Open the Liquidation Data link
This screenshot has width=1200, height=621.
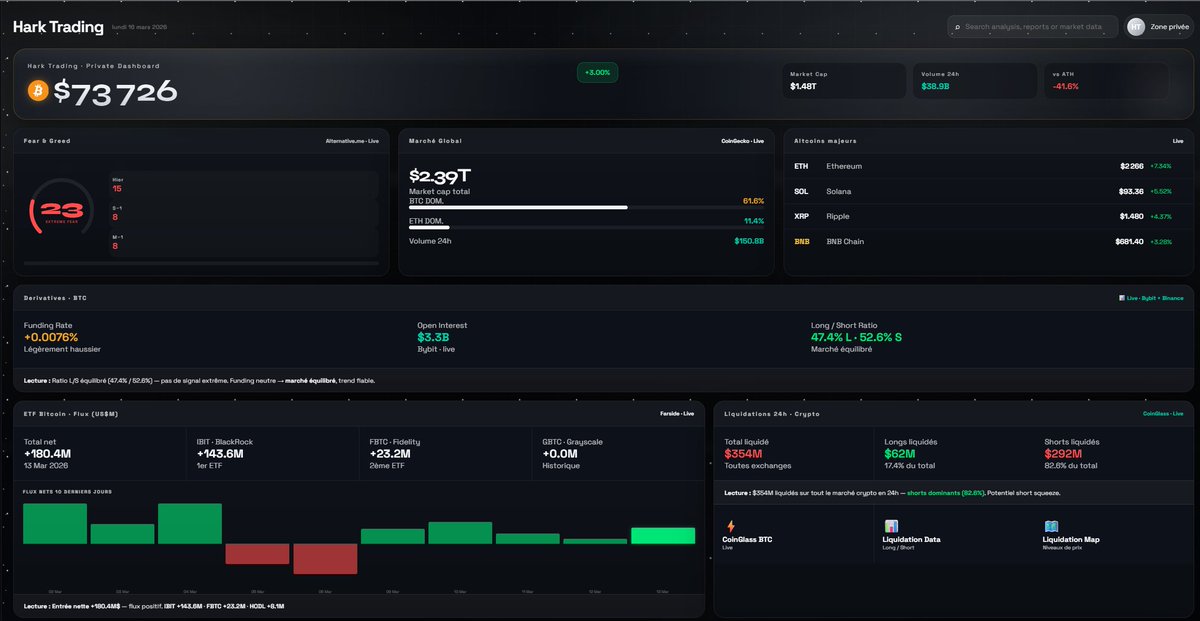[x=912, y=540]
